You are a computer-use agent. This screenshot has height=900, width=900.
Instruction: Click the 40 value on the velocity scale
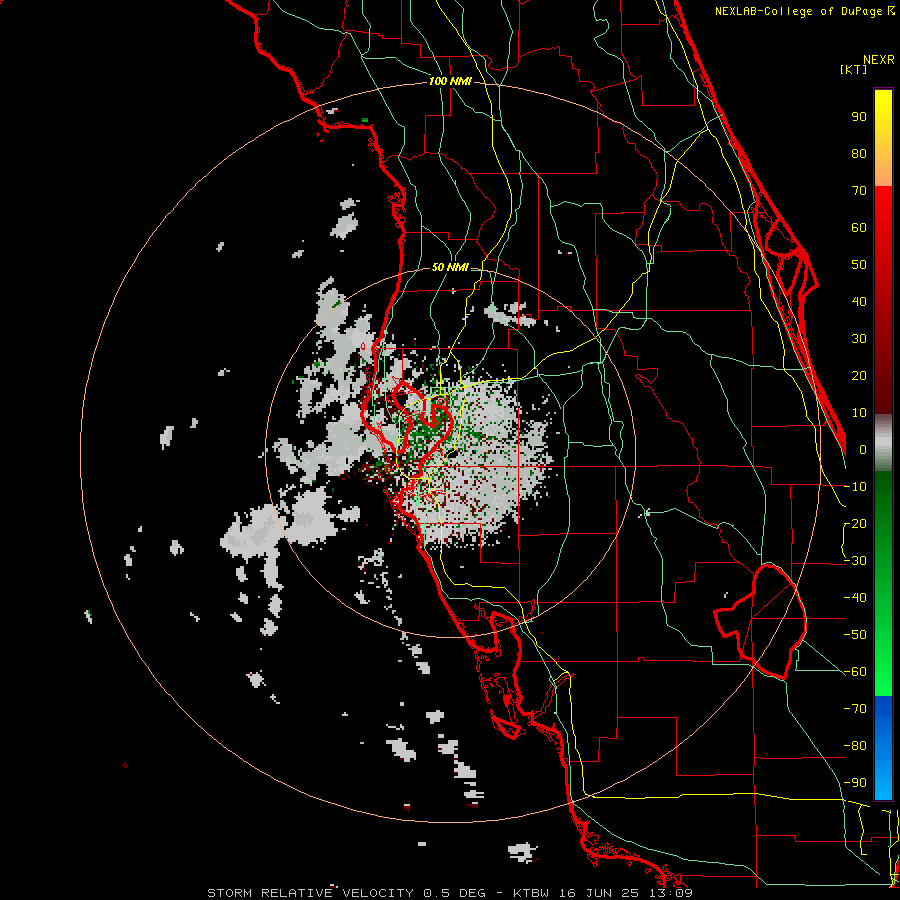859,301
